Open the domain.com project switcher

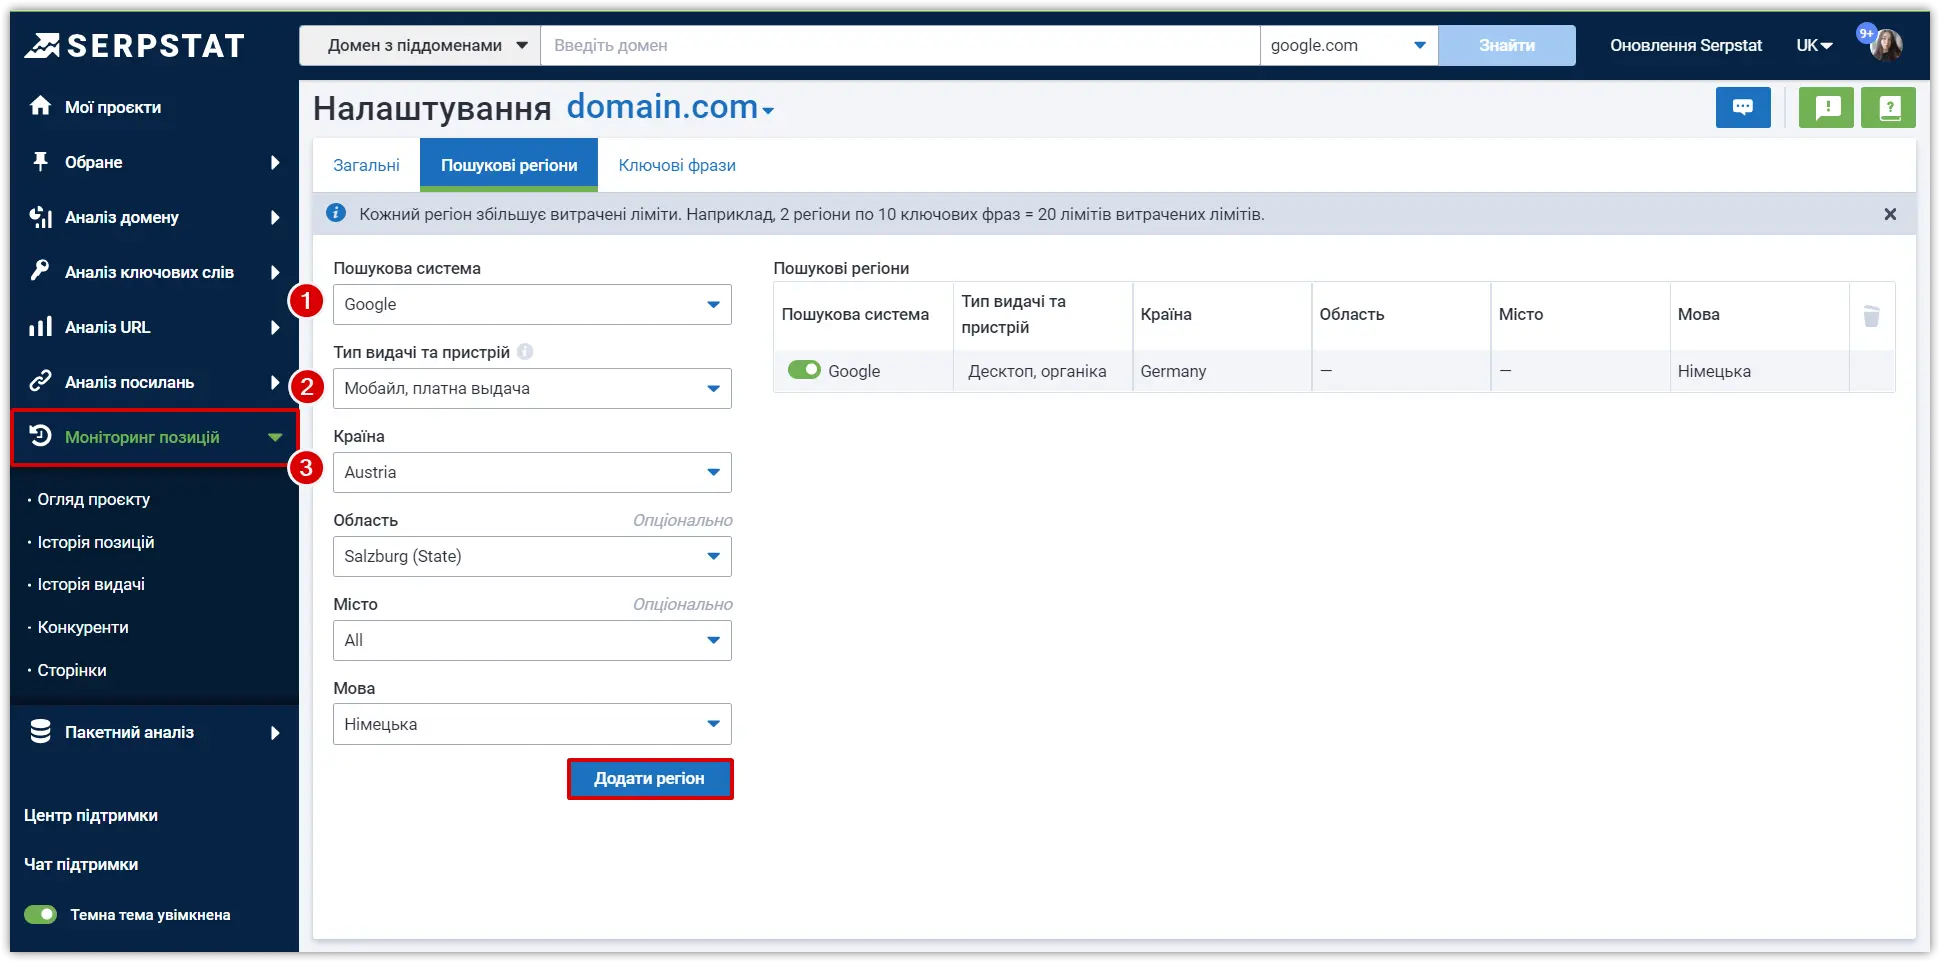(x=670, y=107)
